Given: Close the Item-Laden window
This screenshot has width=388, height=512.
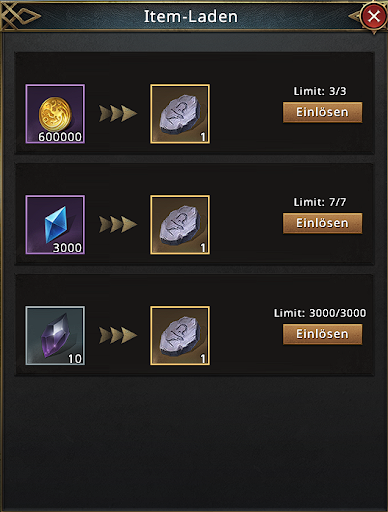Looking at the screenshot, I should pos(374,16).
